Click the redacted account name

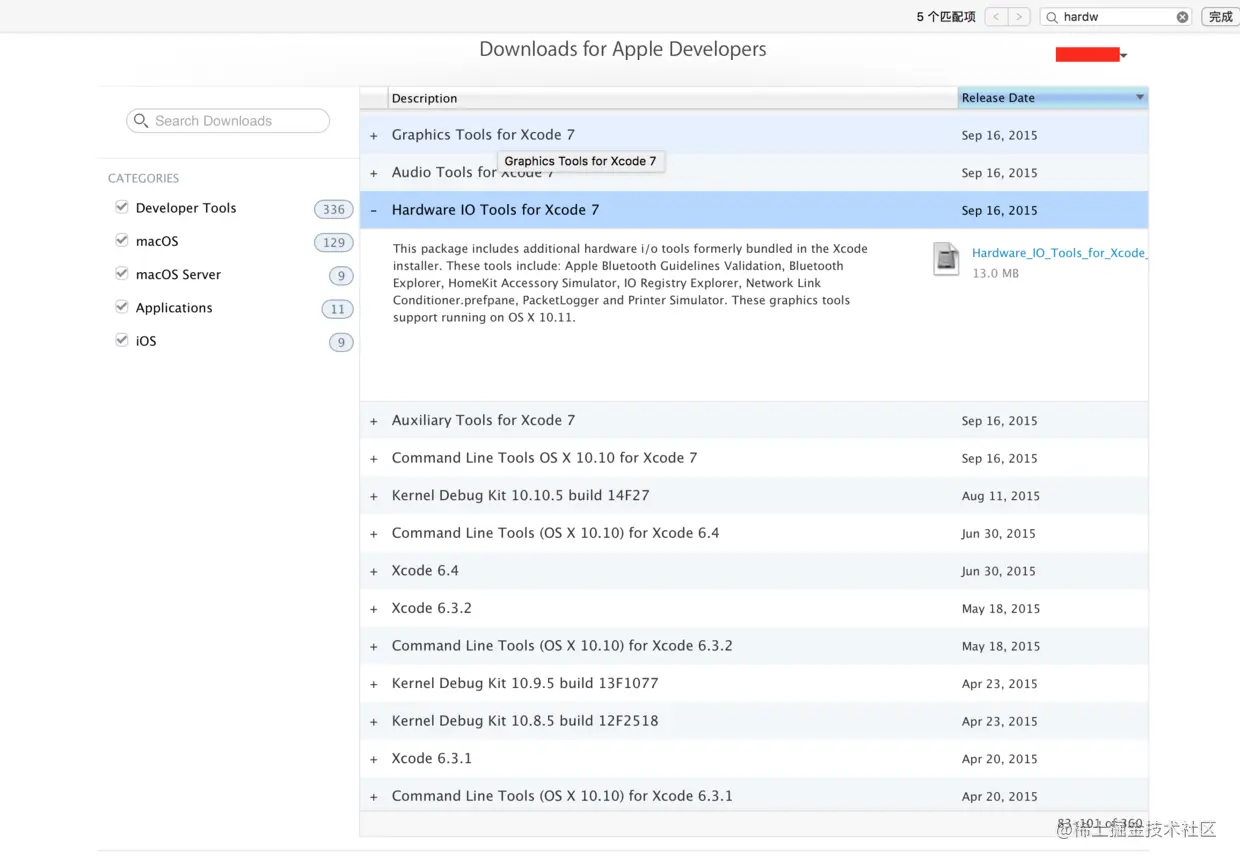pyautogui.click(x=1087, y=55)
